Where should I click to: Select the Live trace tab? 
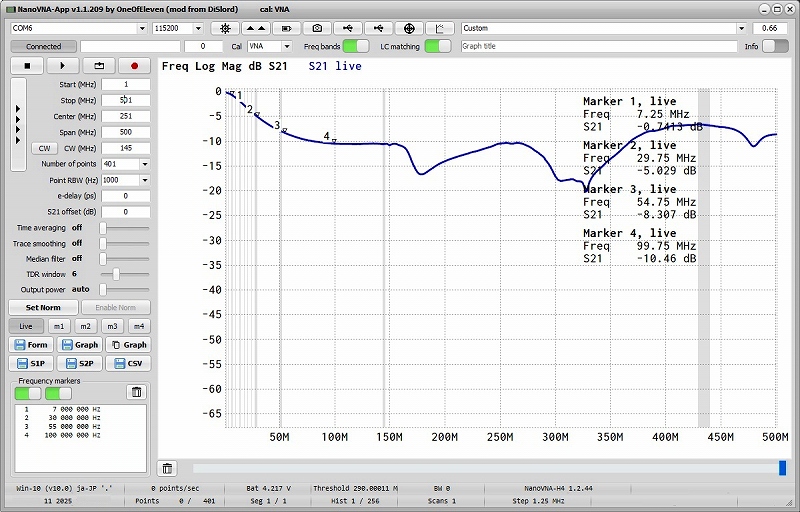(26, 326)
